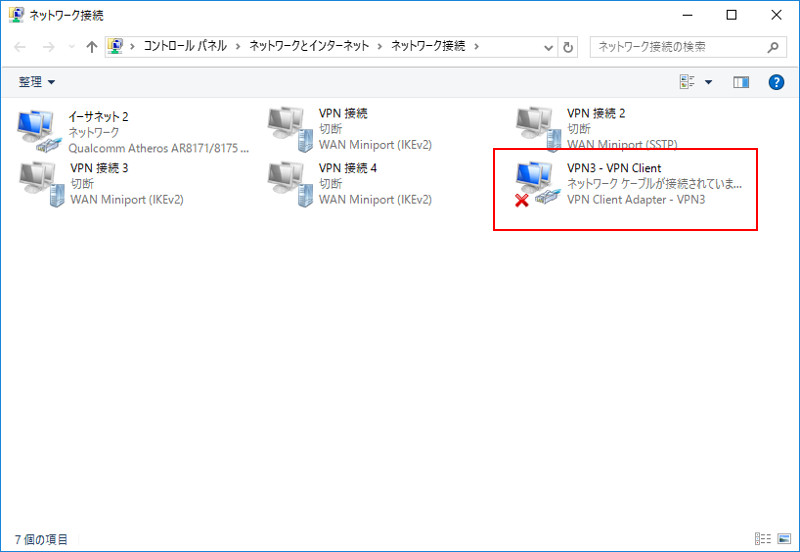800x552 pixels.
Task: Go up one folder level
Action: point(92,47)
